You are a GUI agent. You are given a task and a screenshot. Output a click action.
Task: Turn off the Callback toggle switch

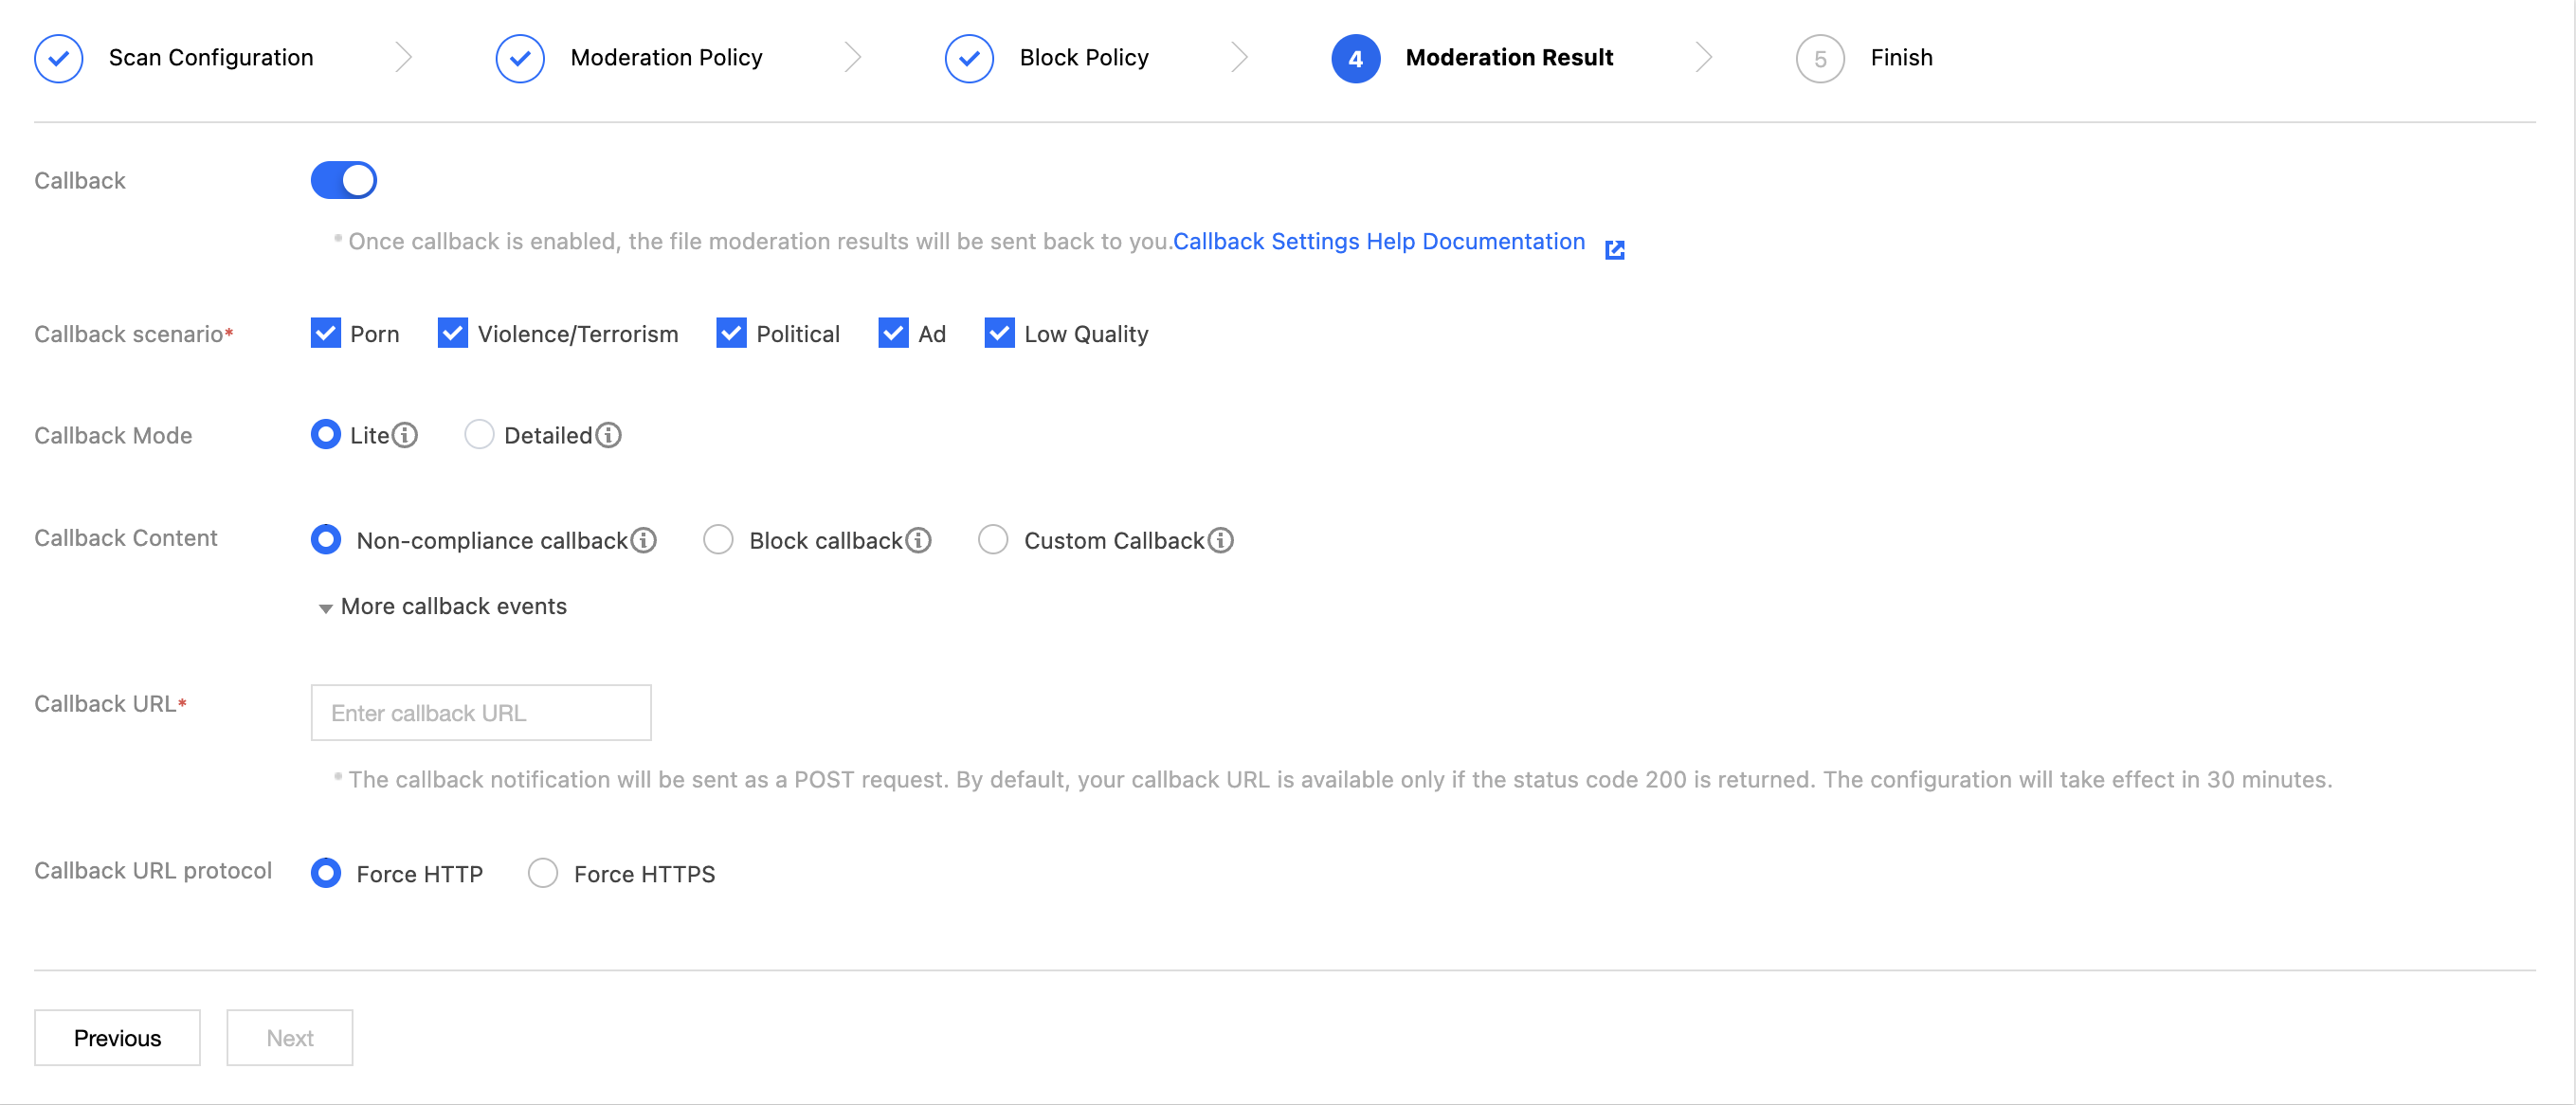tap(343, 180)
